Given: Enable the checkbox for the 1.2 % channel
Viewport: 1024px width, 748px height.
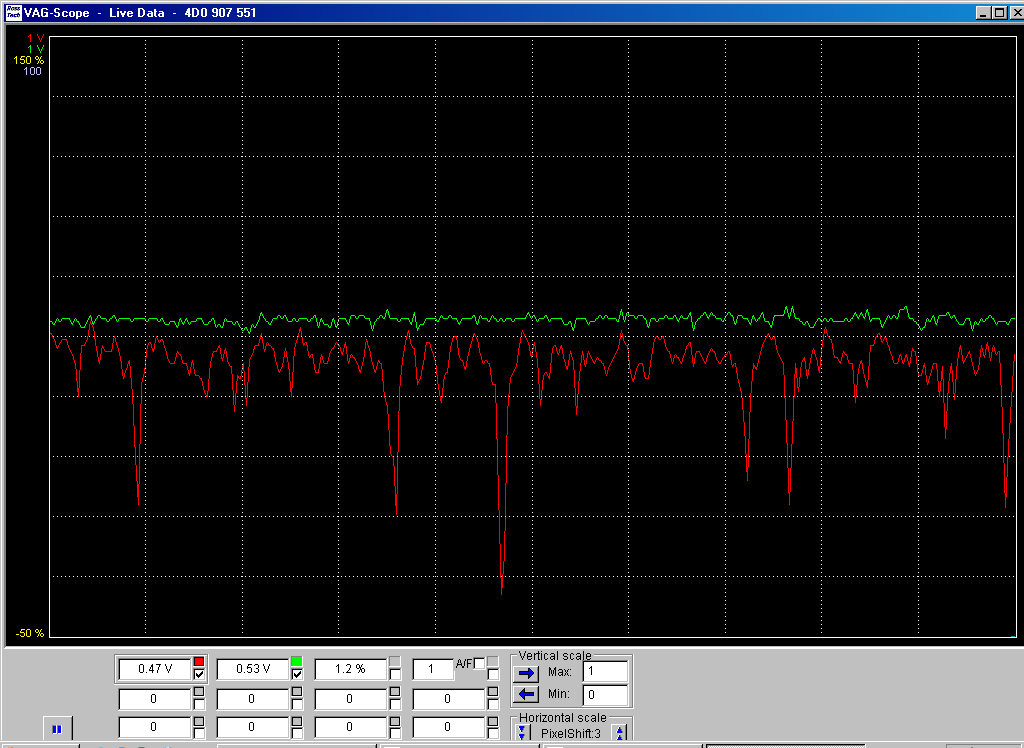Looking at the screenshot, I should click(395, 675).
